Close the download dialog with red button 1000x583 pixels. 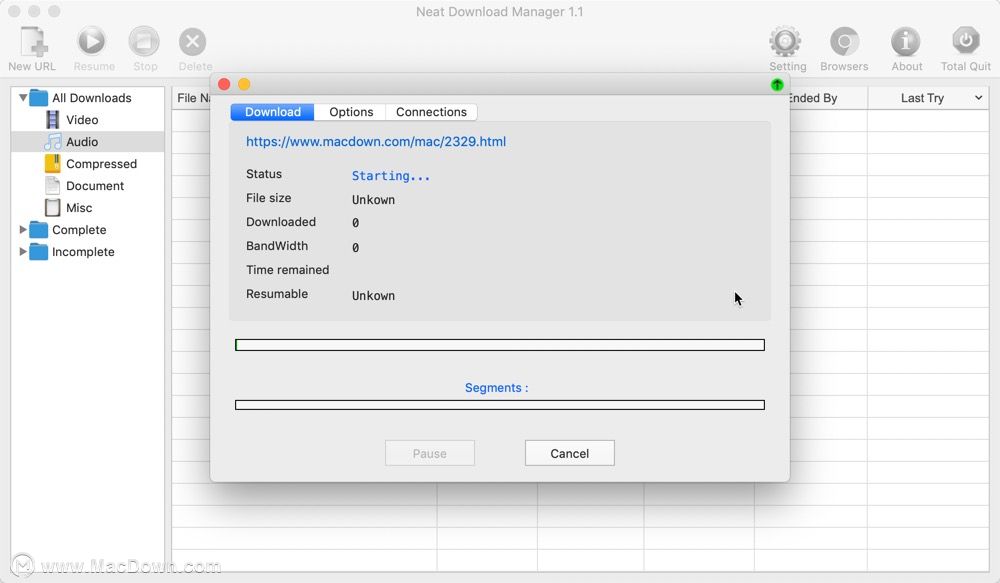click(x=224, y=84)
